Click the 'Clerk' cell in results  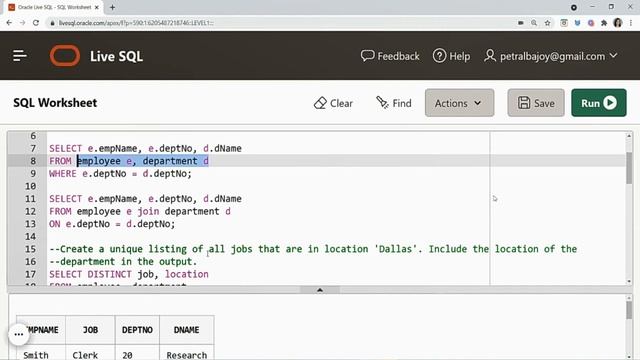coord(85,355)
